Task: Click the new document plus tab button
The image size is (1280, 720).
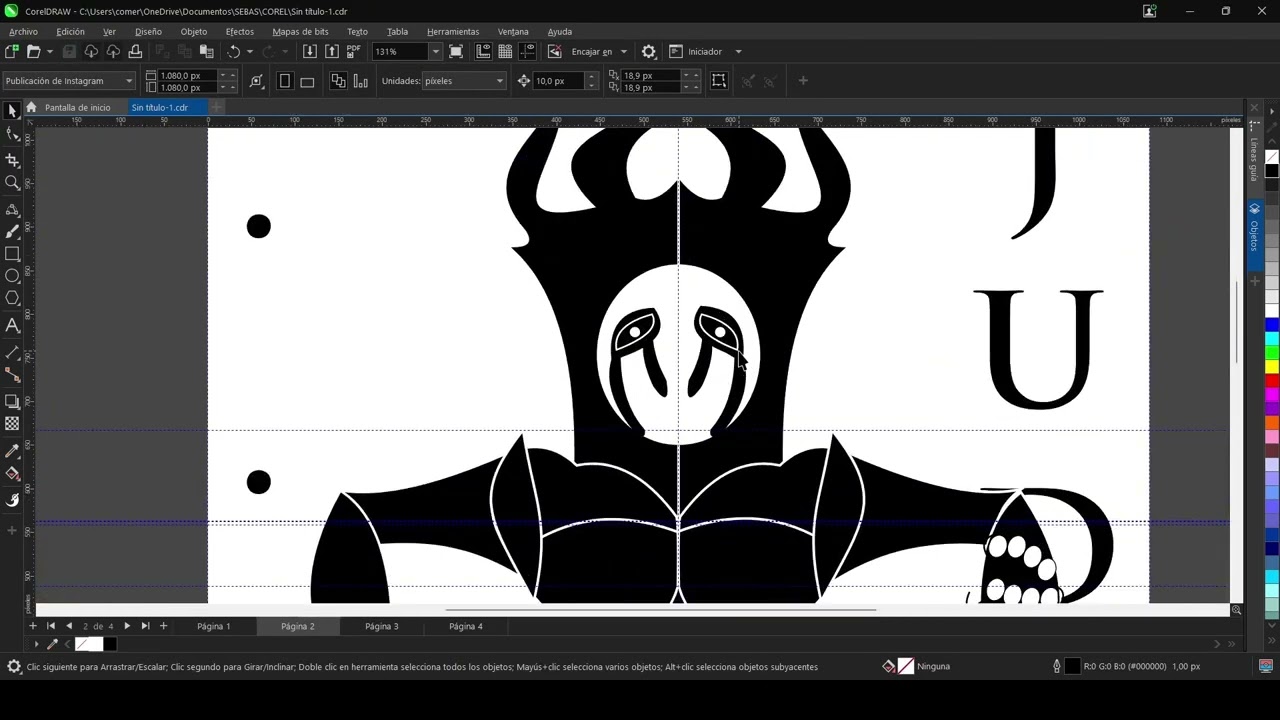Action: [x=215, y=108]
